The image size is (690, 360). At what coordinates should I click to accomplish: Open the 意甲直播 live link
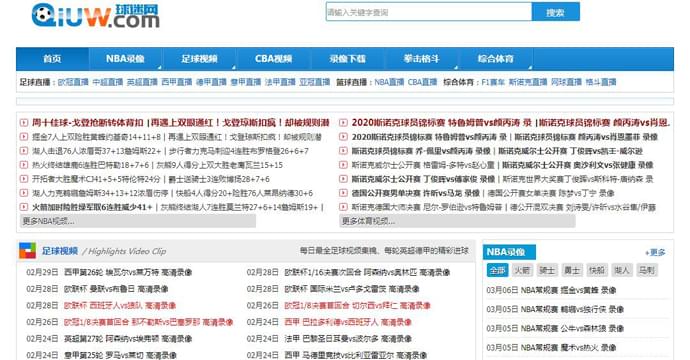coord(246,82)
